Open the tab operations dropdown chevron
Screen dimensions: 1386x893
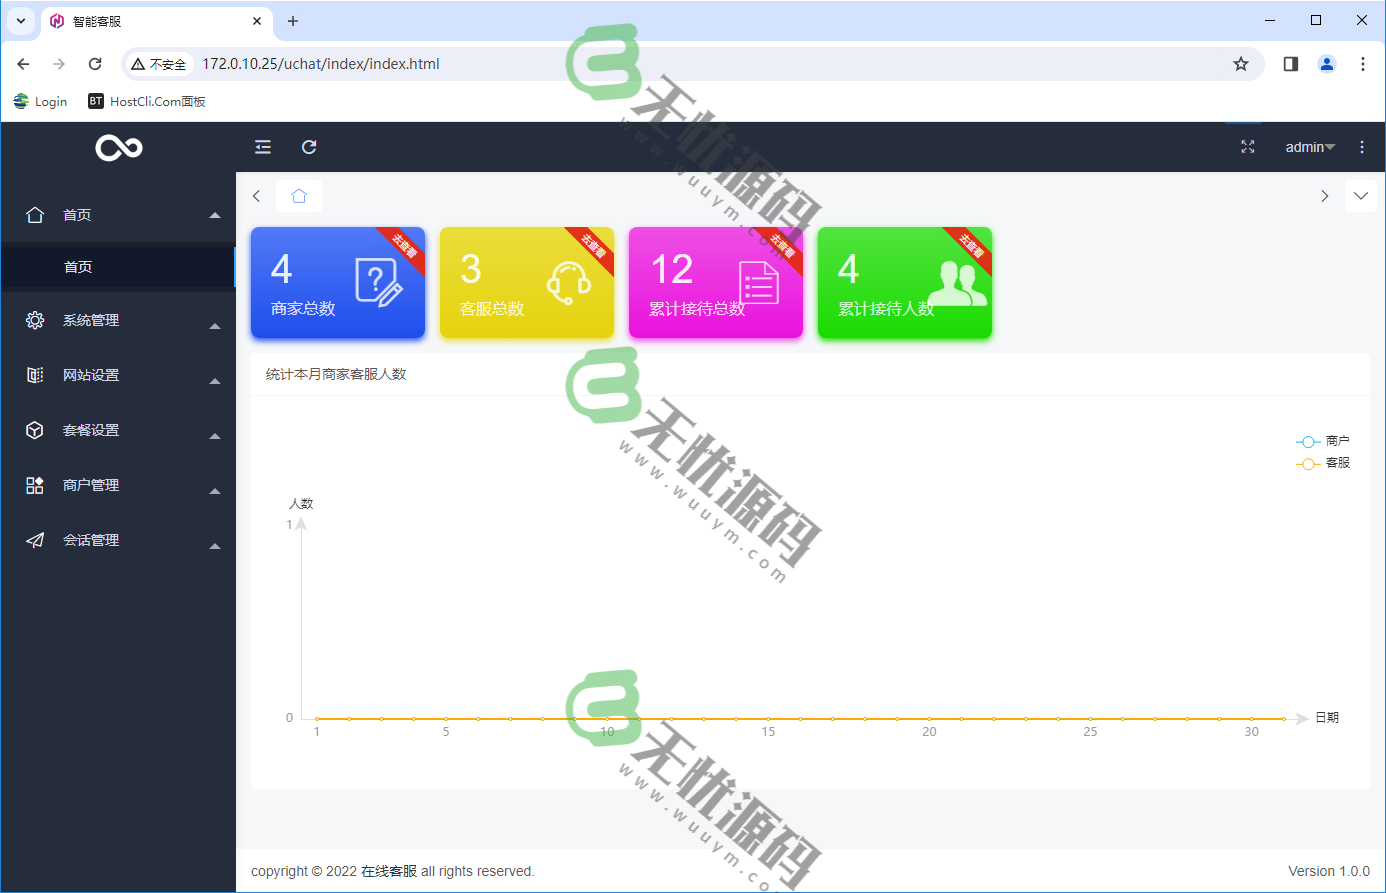(1360, 196)
